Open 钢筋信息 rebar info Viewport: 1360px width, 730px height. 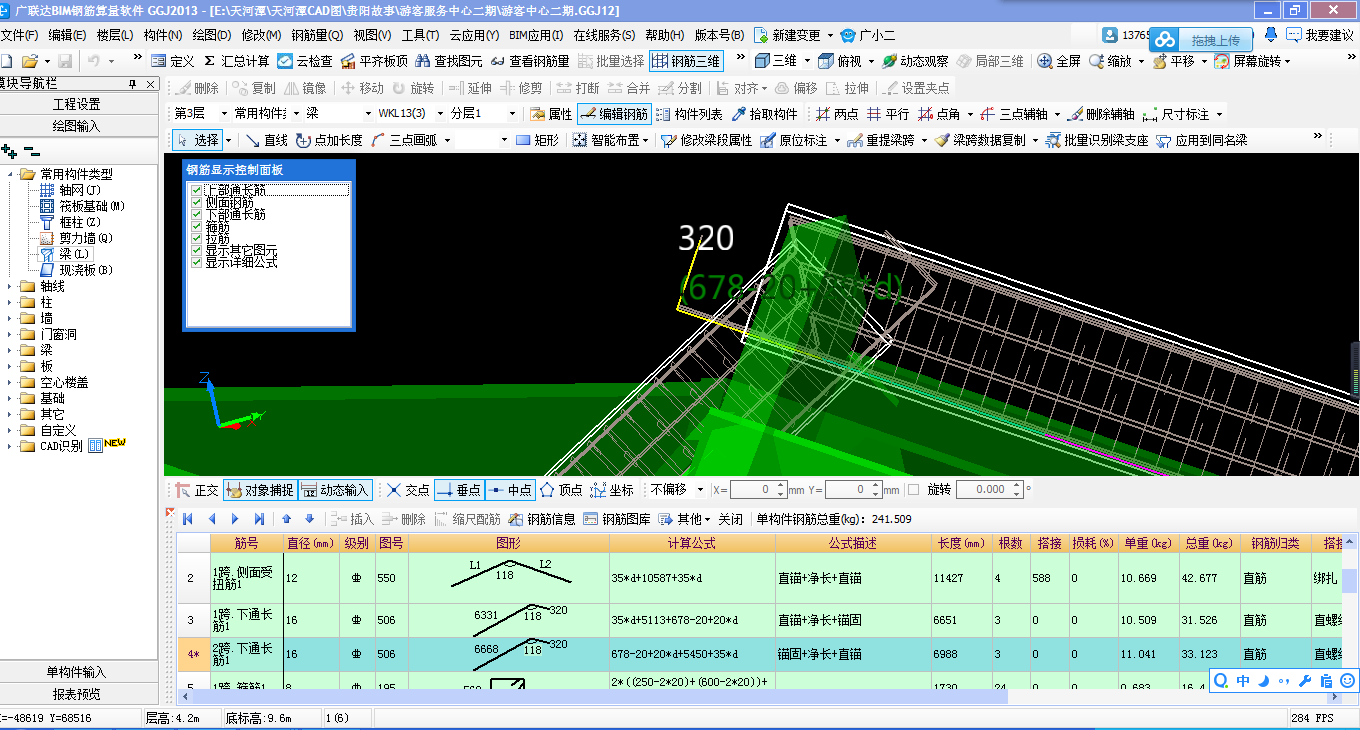543,519
